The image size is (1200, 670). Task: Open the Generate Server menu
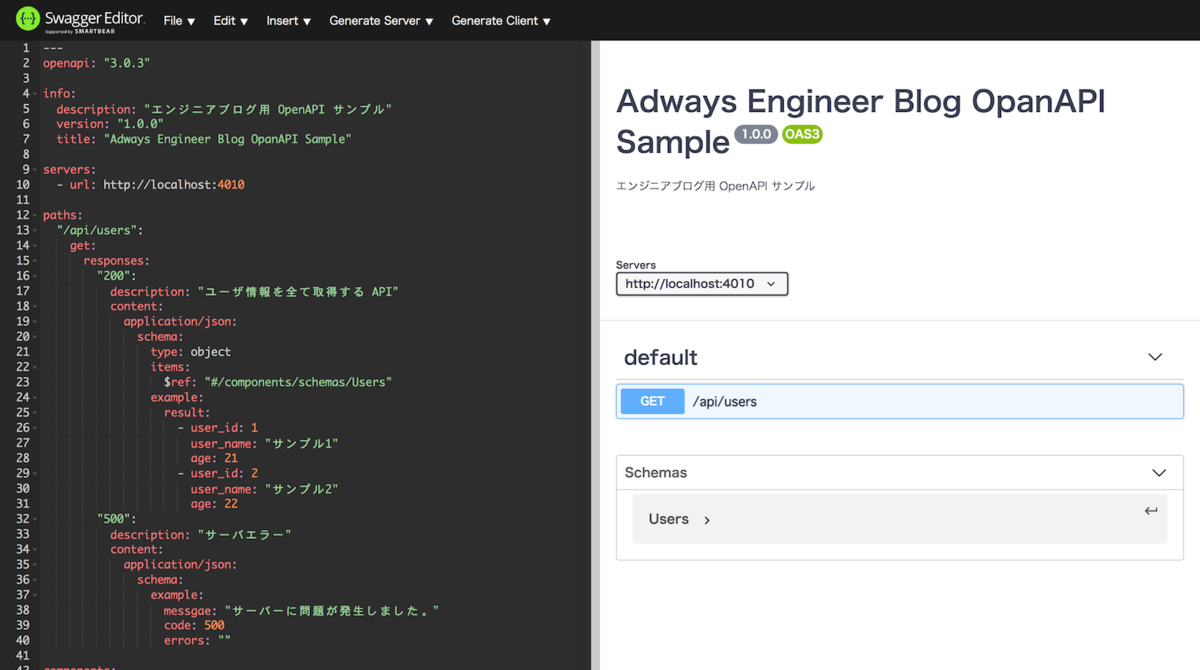tap(381, 20)
